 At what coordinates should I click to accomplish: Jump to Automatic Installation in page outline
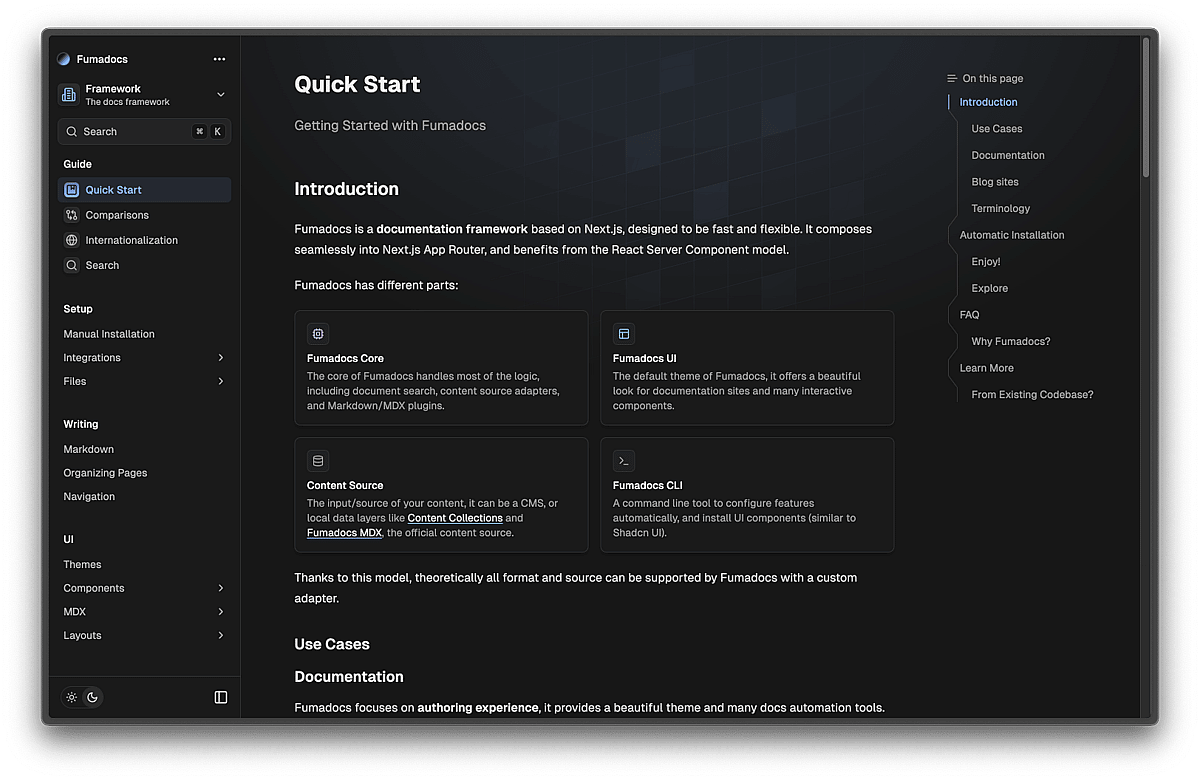click(x=1011, y=235)
